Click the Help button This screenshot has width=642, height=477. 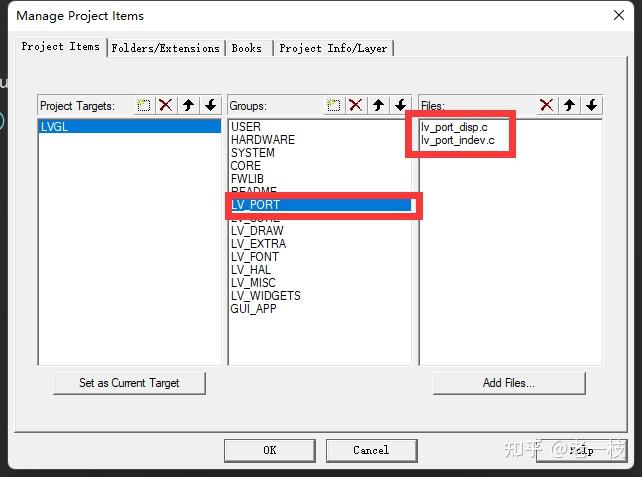[581, 450]
